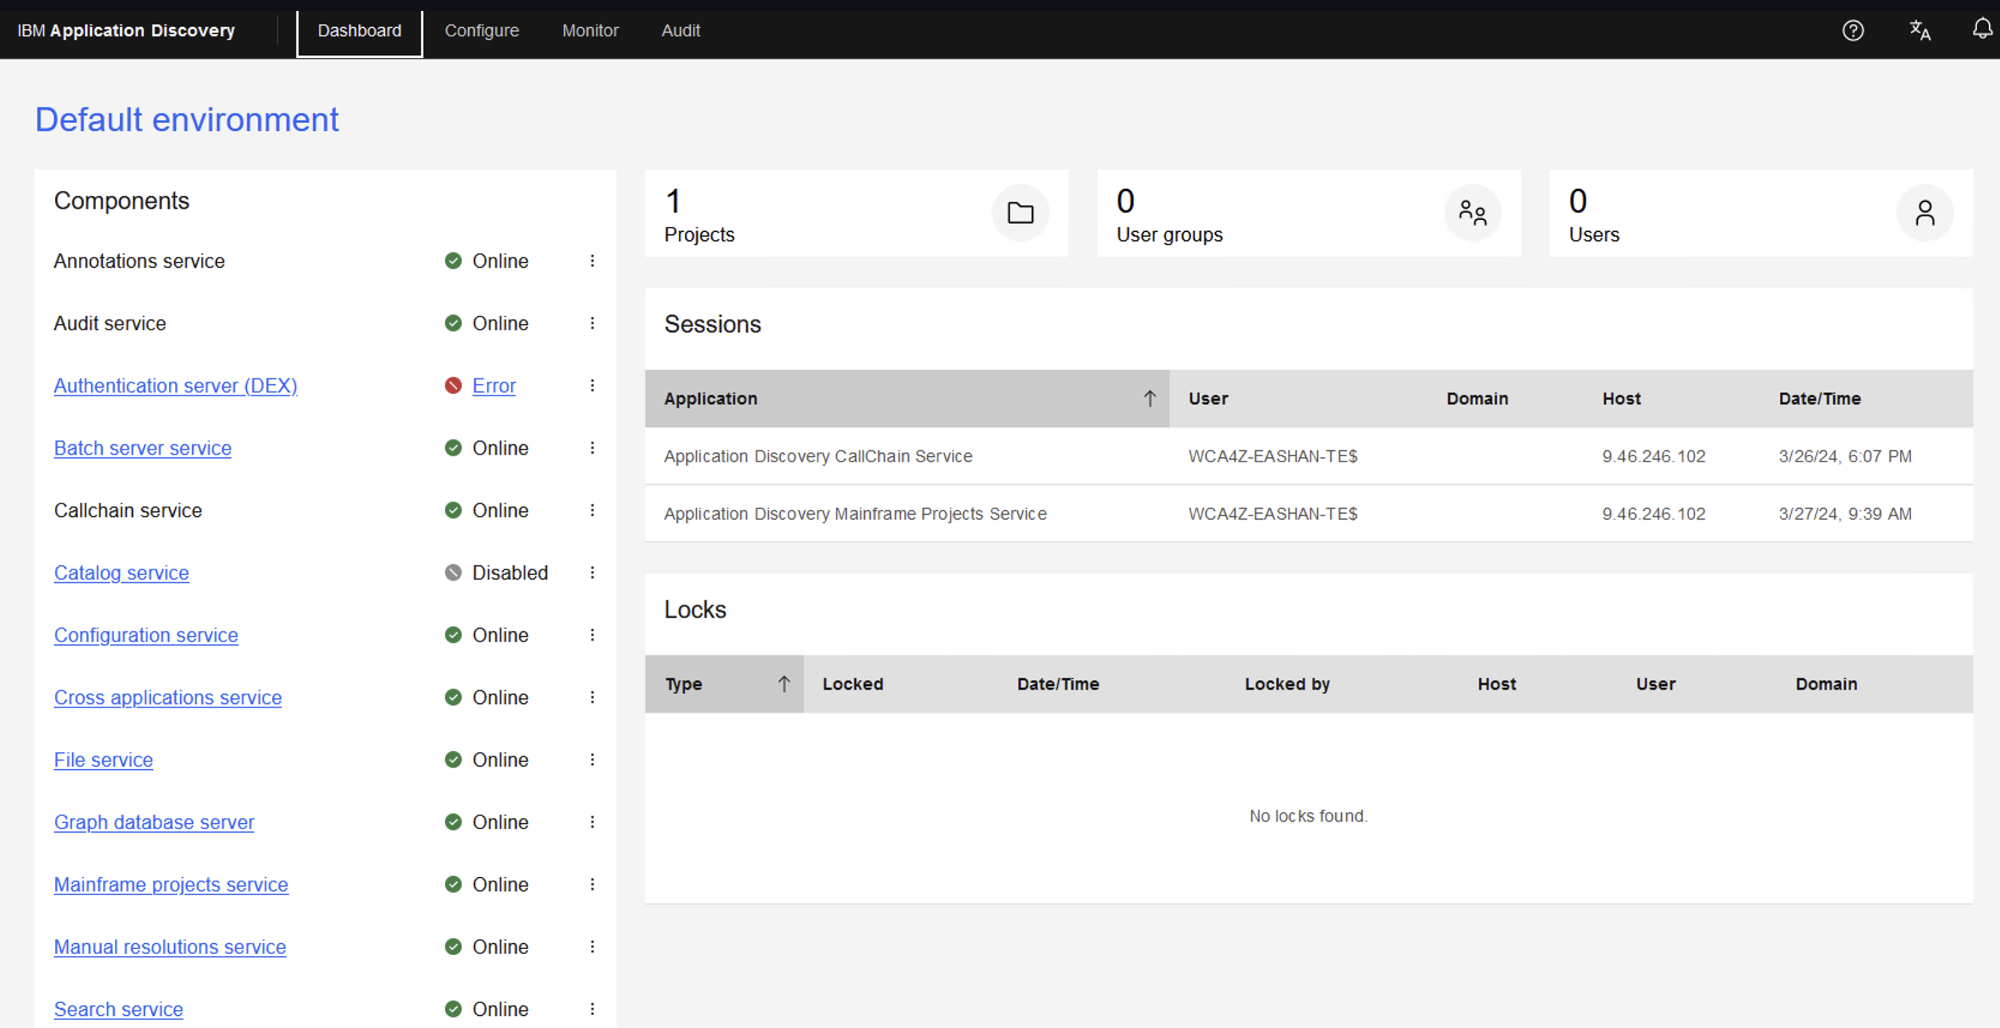
Task: Open the Search service link
Action: [x=119, y=1009]
